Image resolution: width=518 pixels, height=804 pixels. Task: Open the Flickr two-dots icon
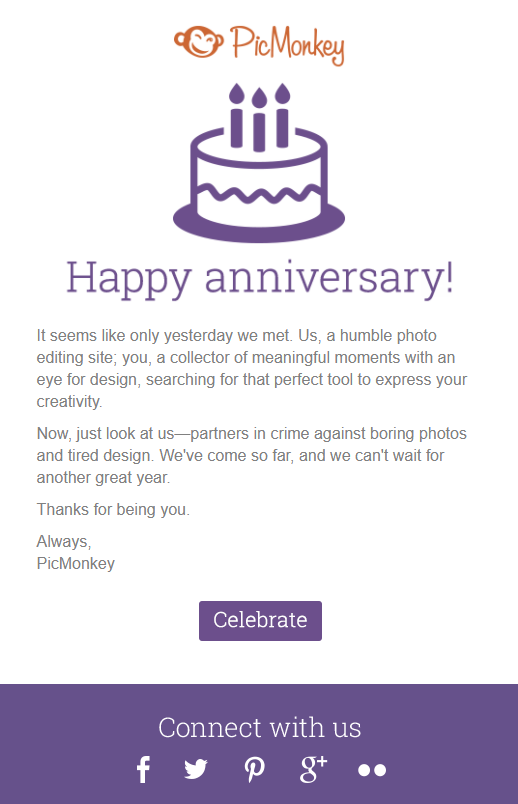pos(372,770)
